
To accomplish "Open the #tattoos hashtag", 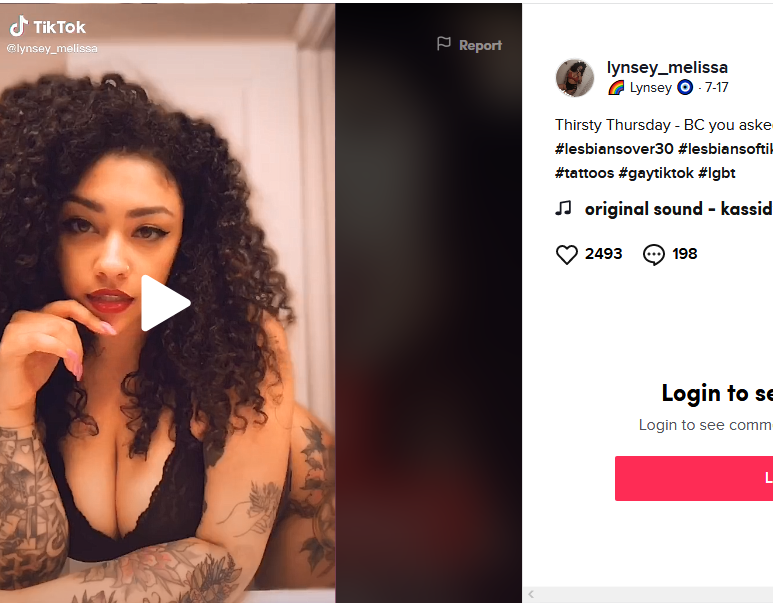I will [x=585, y=173].
